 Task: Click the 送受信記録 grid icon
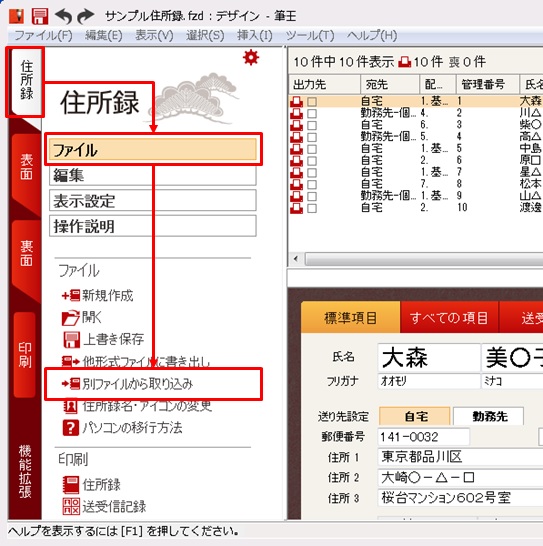71,506
